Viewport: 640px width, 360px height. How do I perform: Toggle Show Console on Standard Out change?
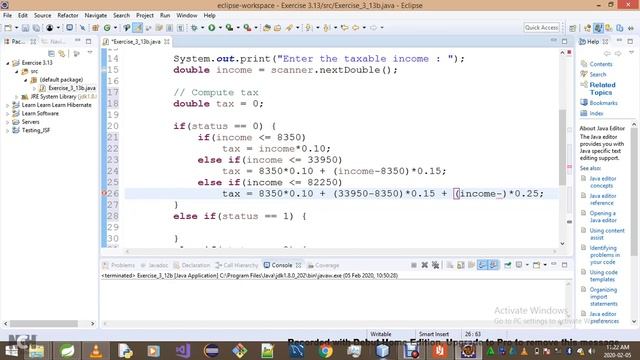482,265
